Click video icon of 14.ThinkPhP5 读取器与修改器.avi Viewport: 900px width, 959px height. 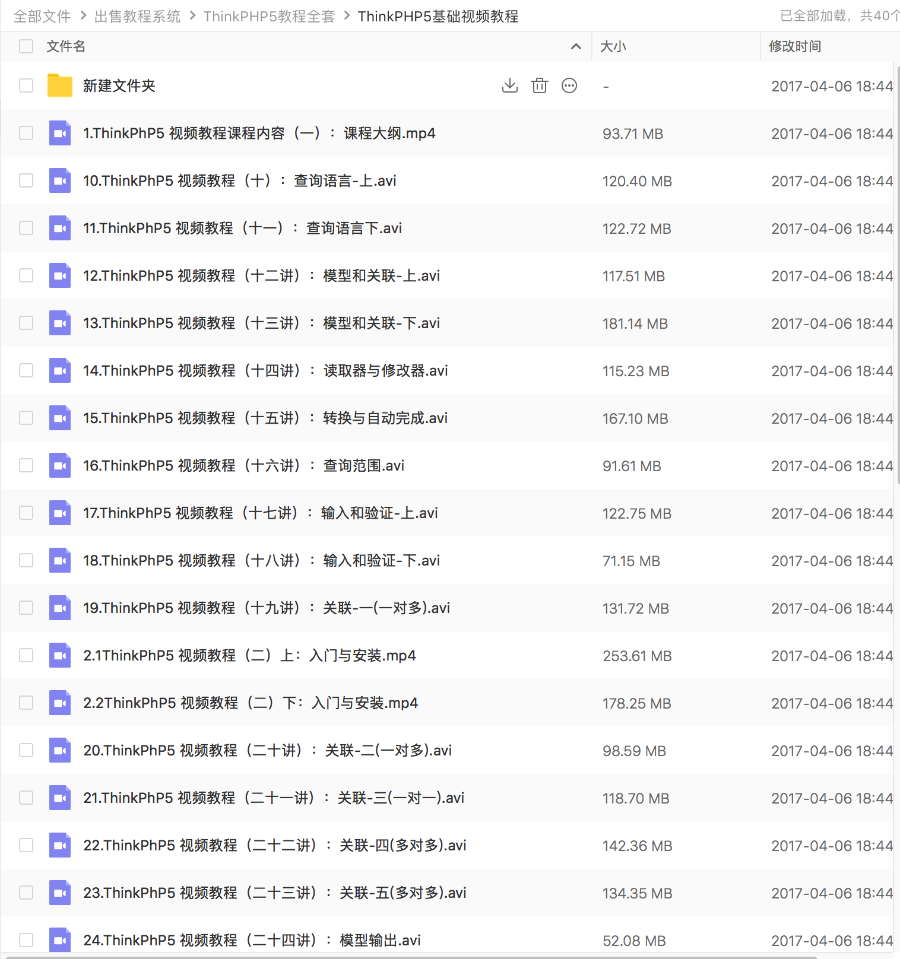[60, 371]
